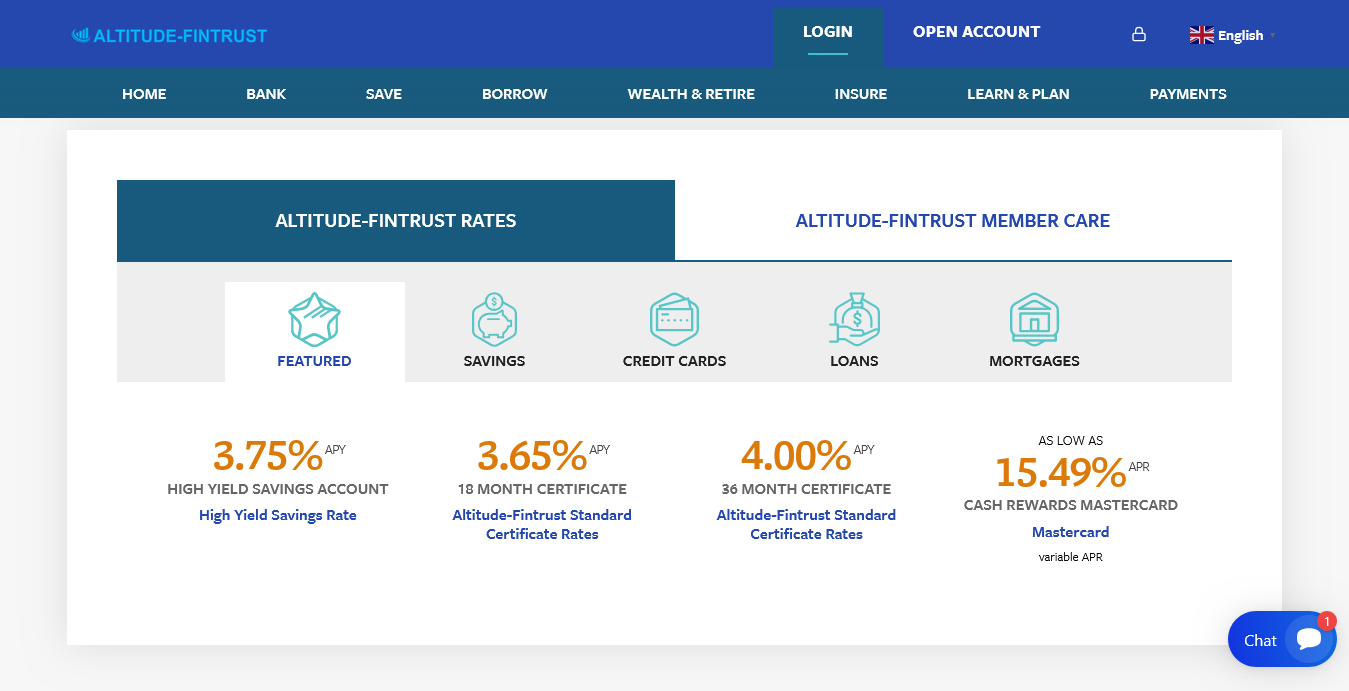Viewport: 1349px width, 691px height.
Task: Click the Altitude-Fintrust logo
Action: point(170,36)
